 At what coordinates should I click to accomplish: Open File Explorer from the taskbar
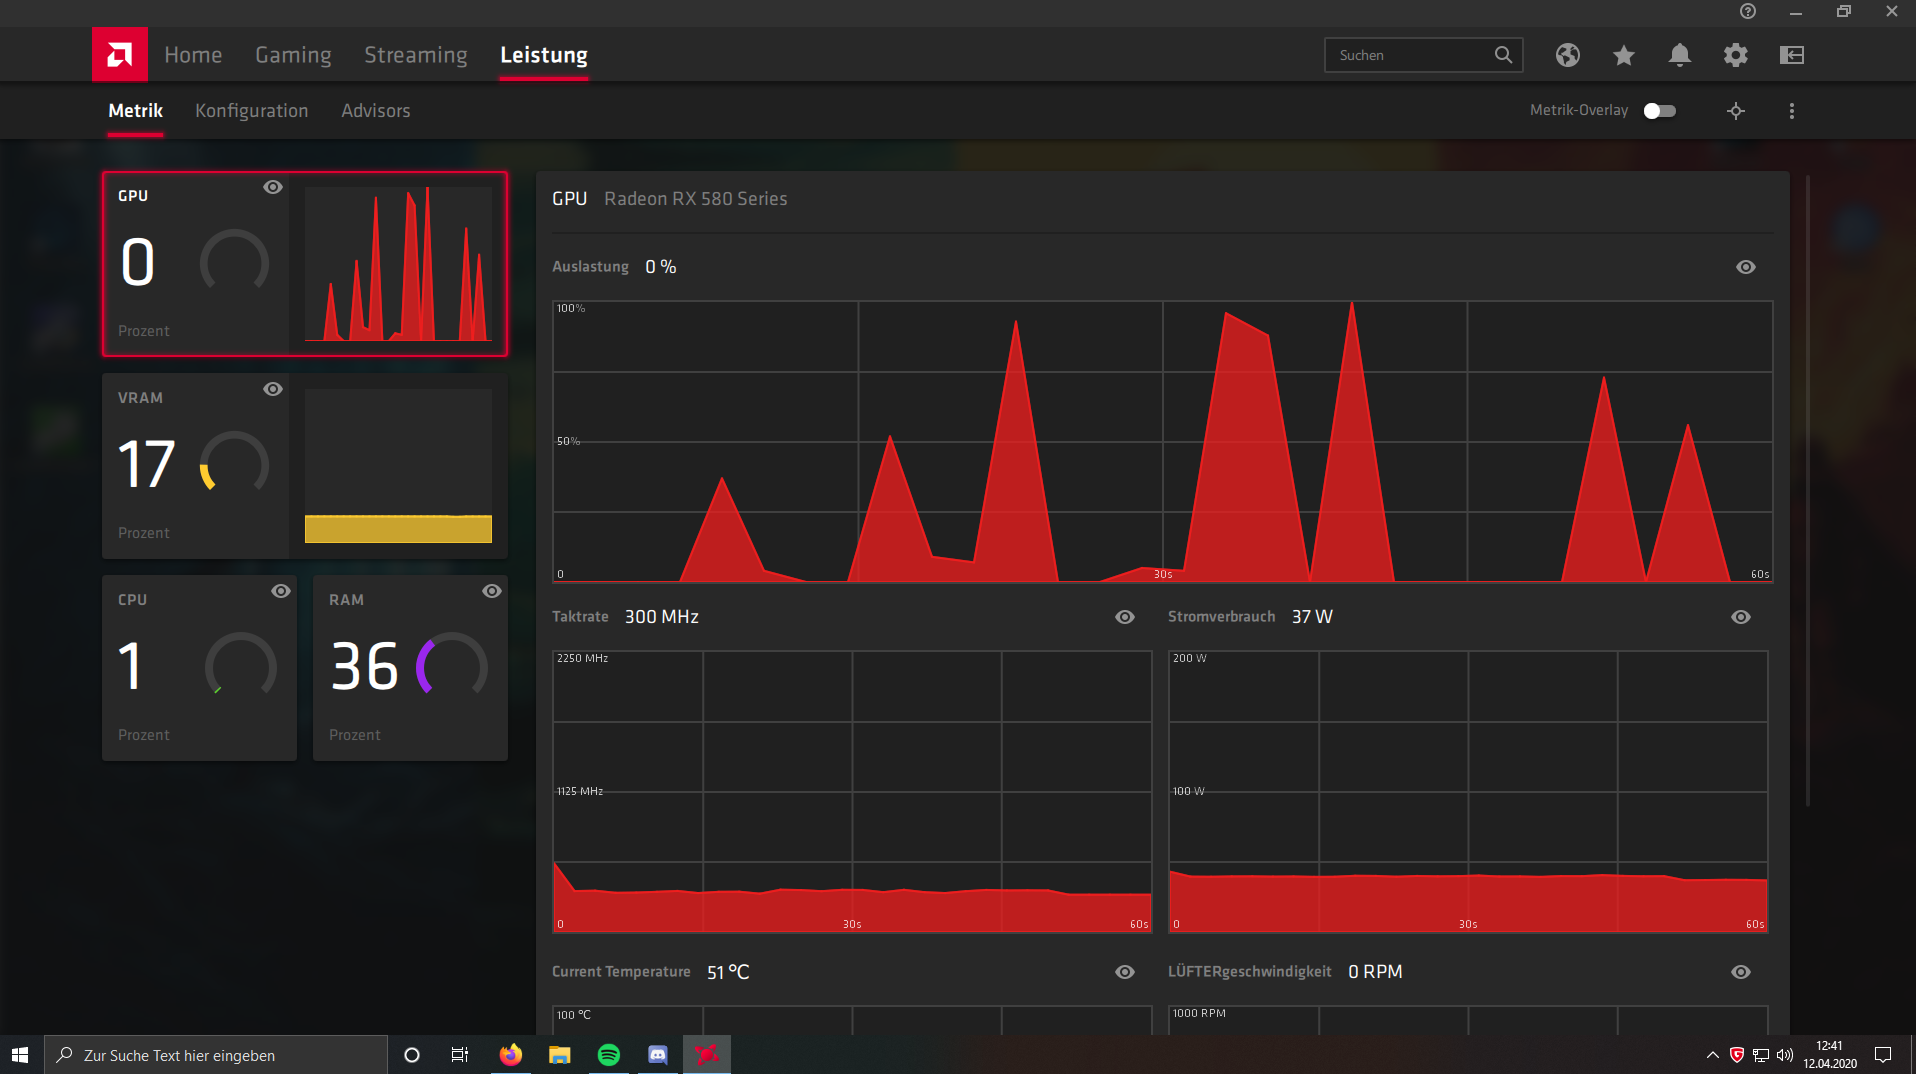coord(560,1055)
